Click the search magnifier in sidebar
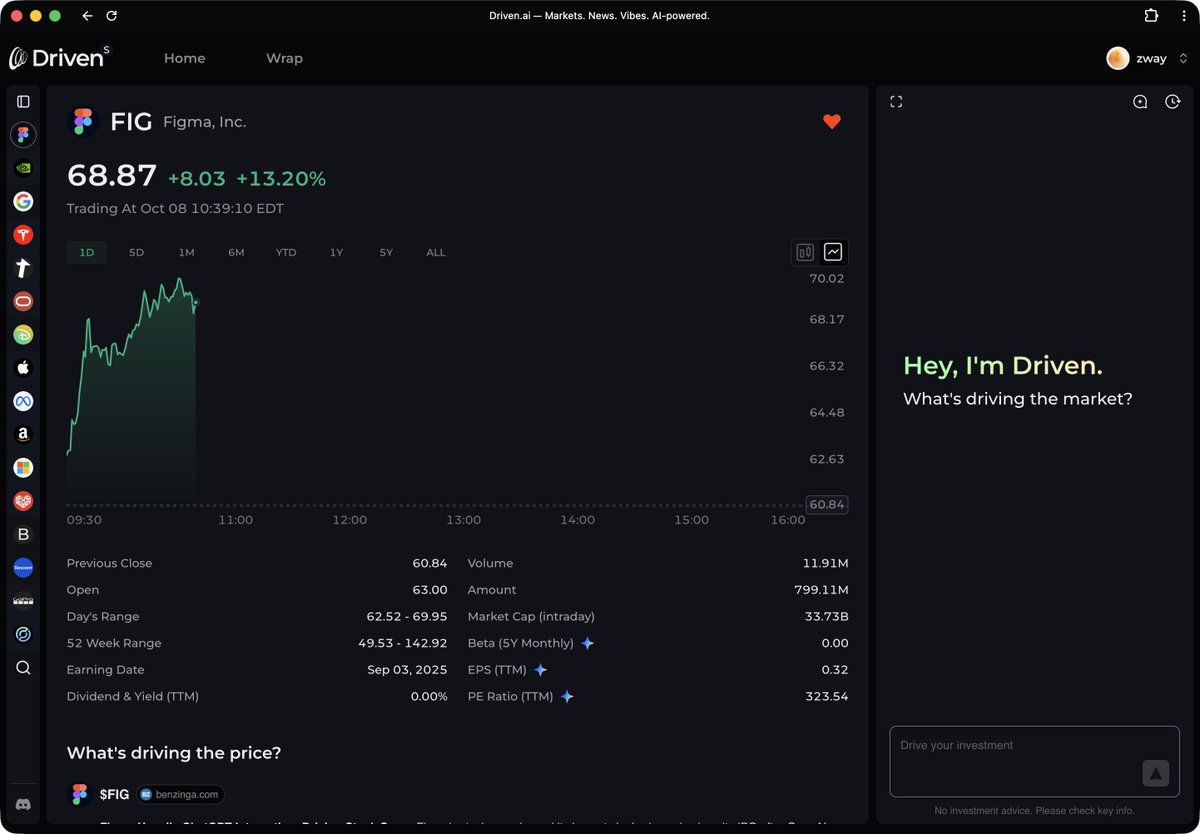1200x834 pixels. pyautogui.click(x=23, y=668)
